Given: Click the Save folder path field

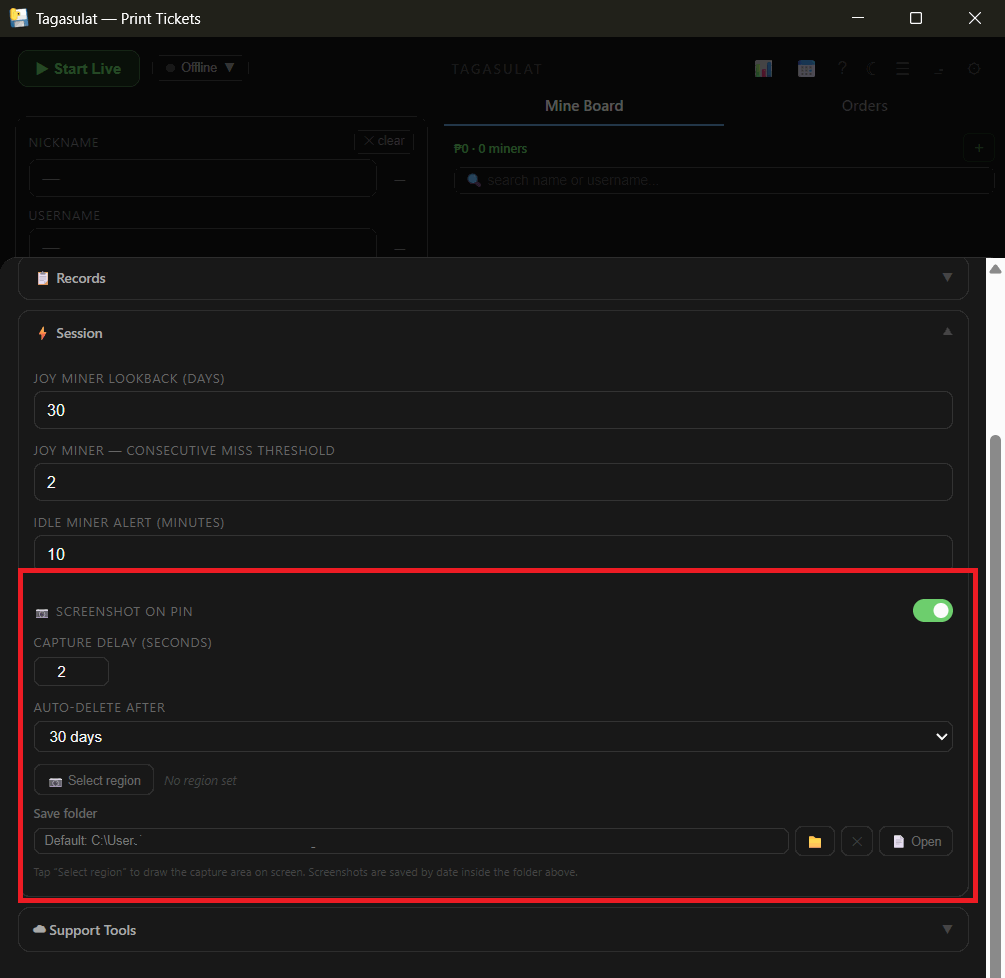Looking at the screenshot, I should [411, 841].
